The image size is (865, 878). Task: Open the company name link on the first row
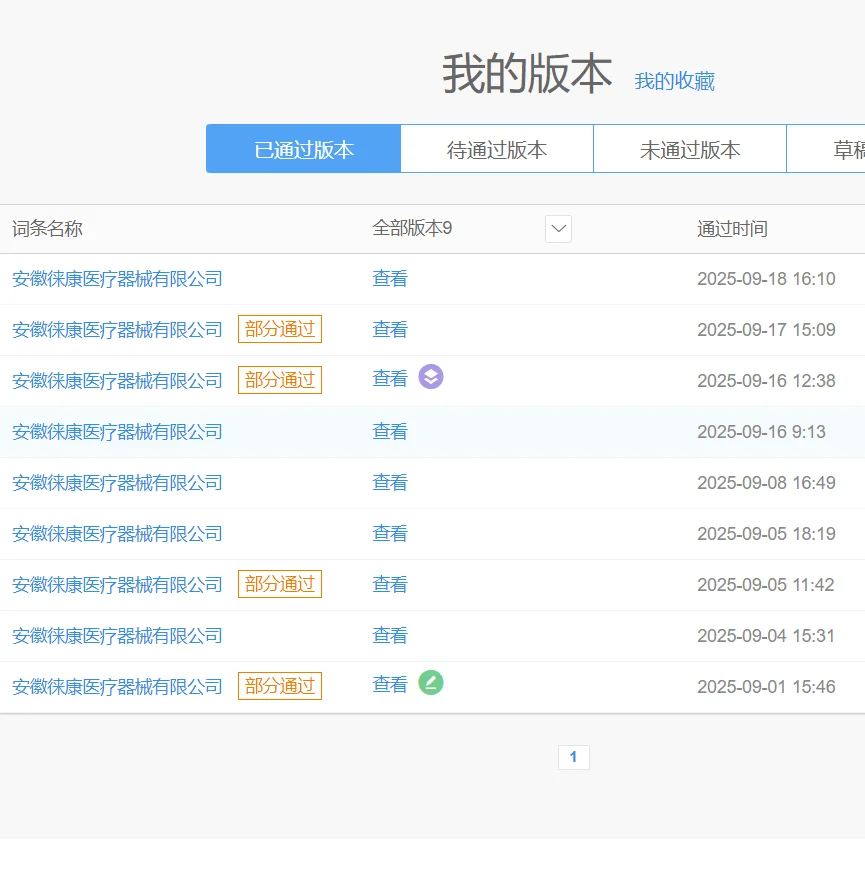tap(115, 277)
